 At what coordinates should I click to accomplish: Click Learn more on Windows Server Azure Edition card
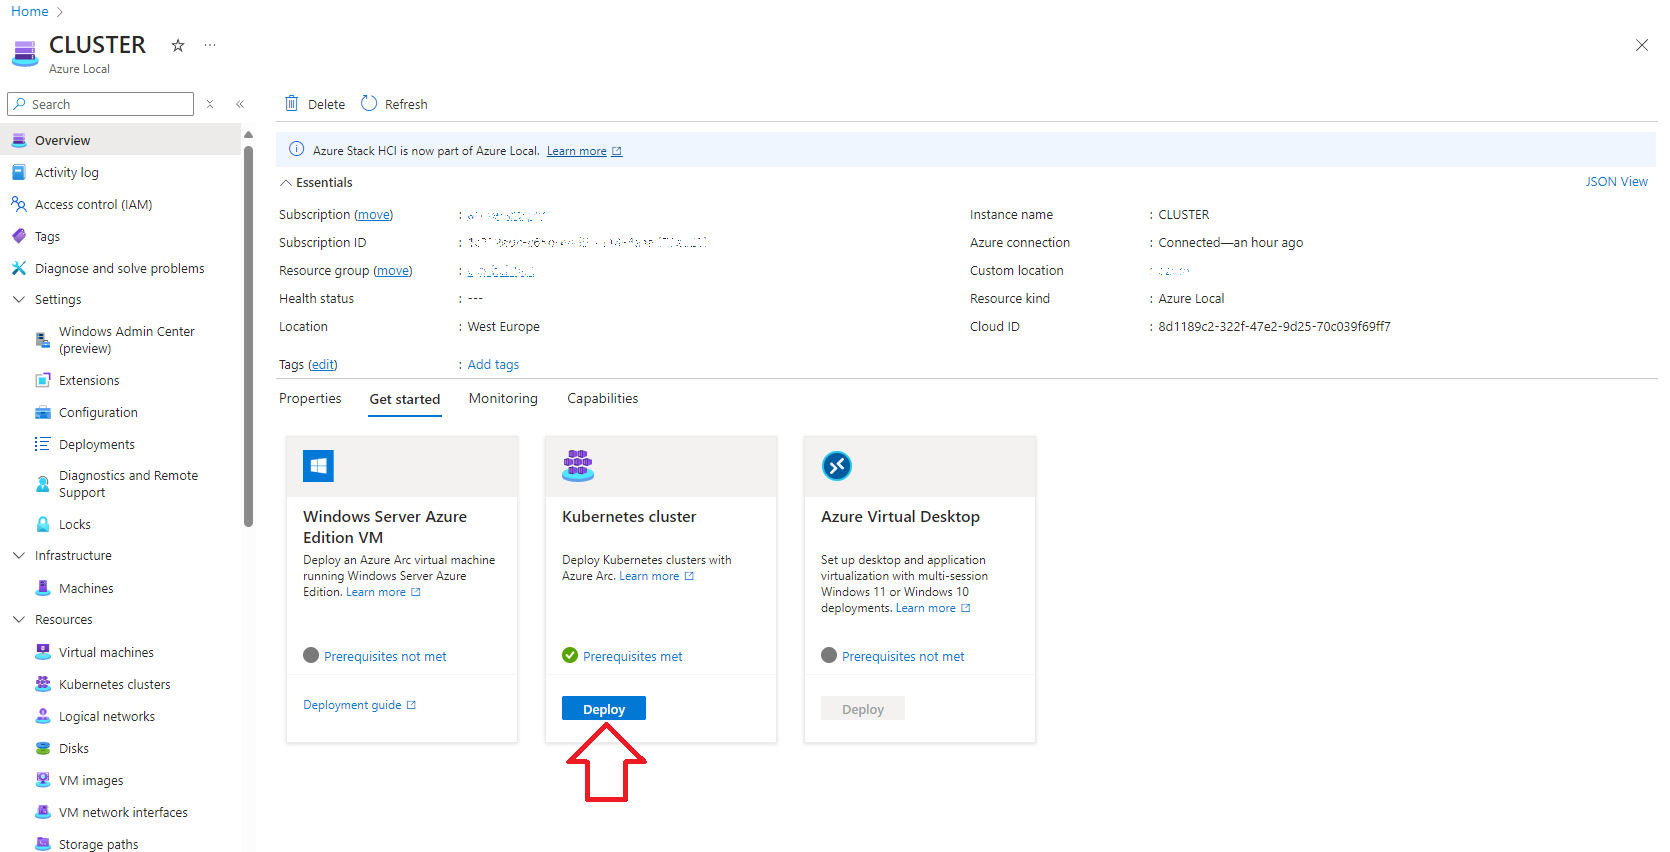383,592
